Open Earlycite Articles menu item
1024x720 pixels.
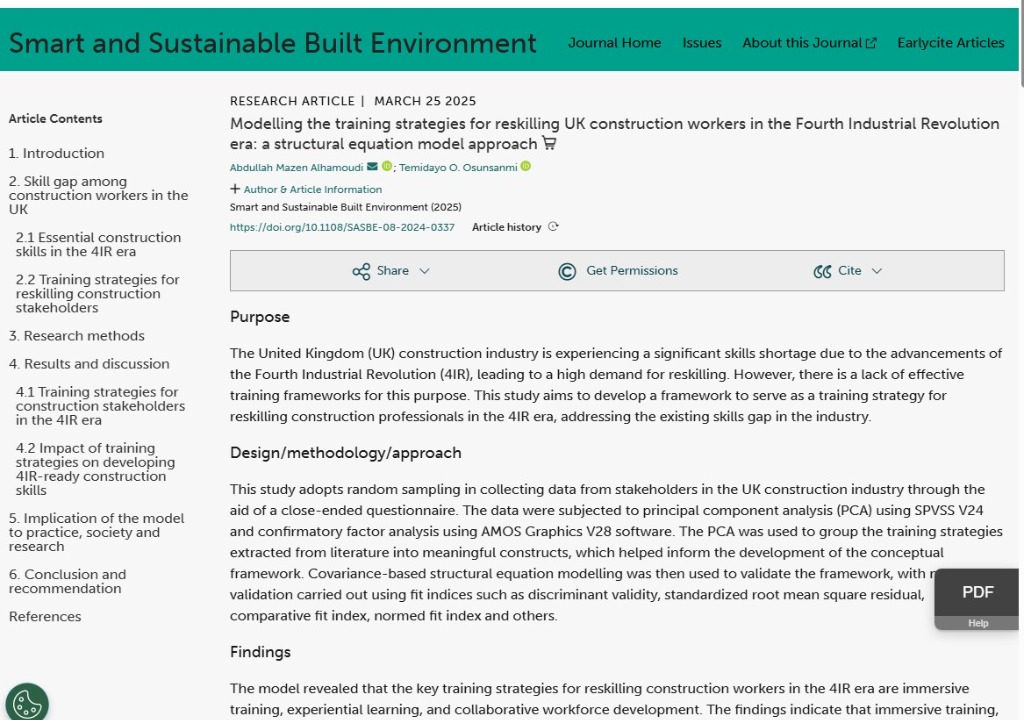point(951,42)
